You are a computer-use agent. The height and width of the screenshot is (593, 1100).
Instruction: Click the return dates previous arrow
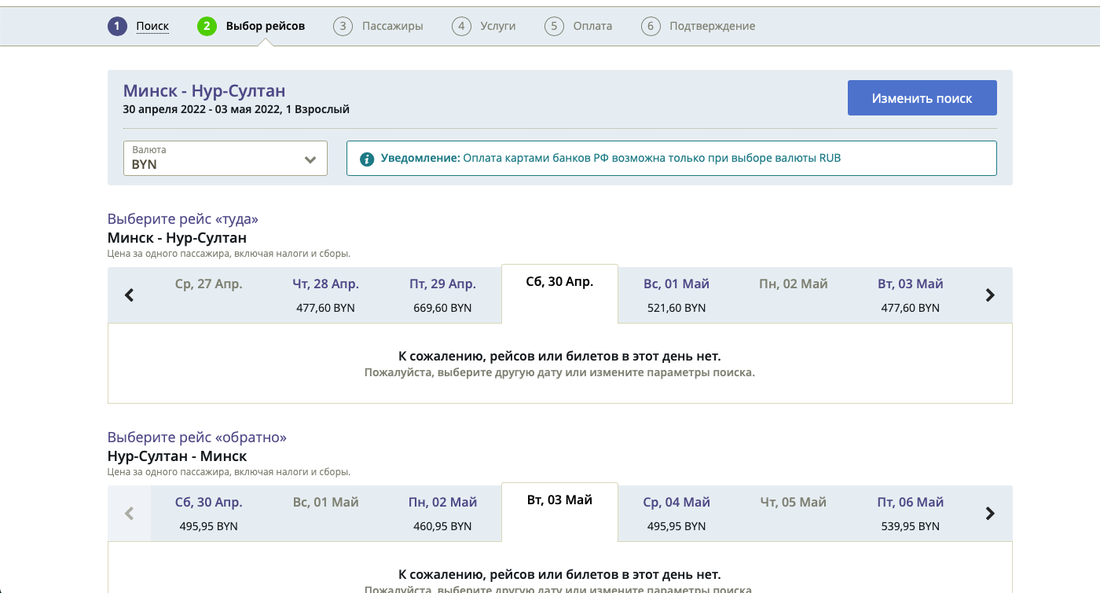pyautogui.click(x=129, y=513)
